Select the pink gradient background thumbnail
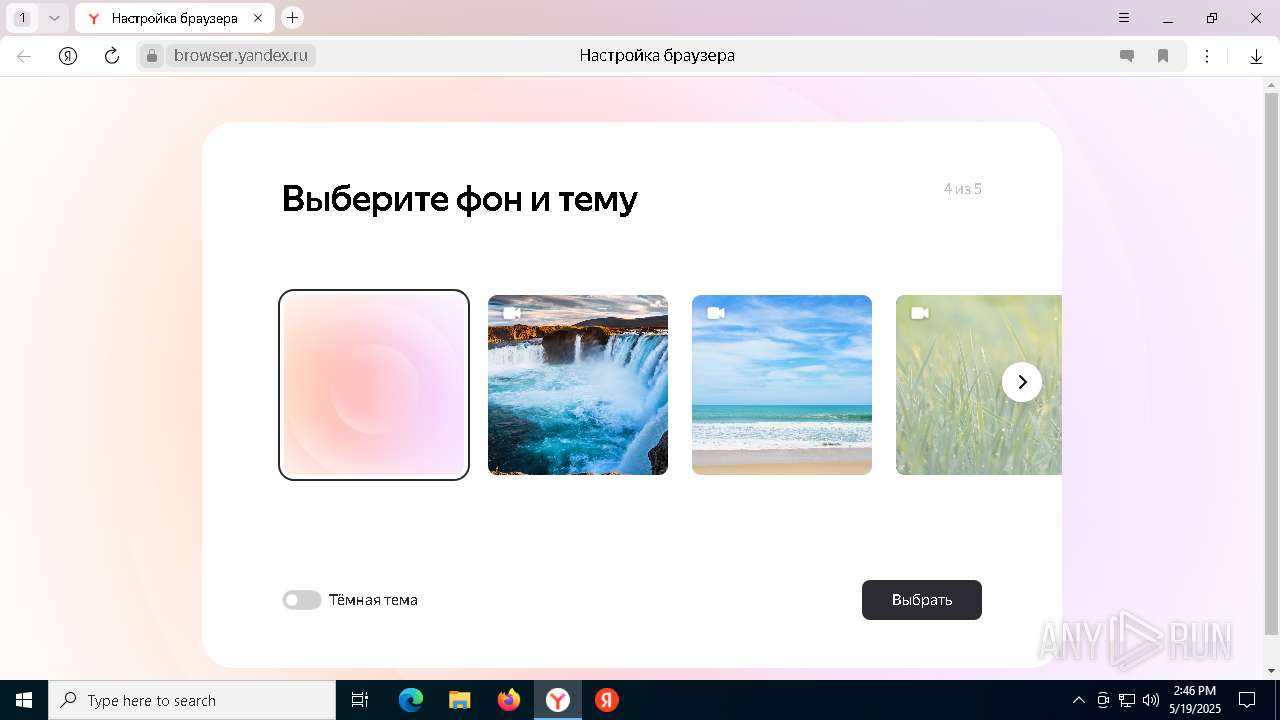The image size is (1280, 720). tap(374, 385)
